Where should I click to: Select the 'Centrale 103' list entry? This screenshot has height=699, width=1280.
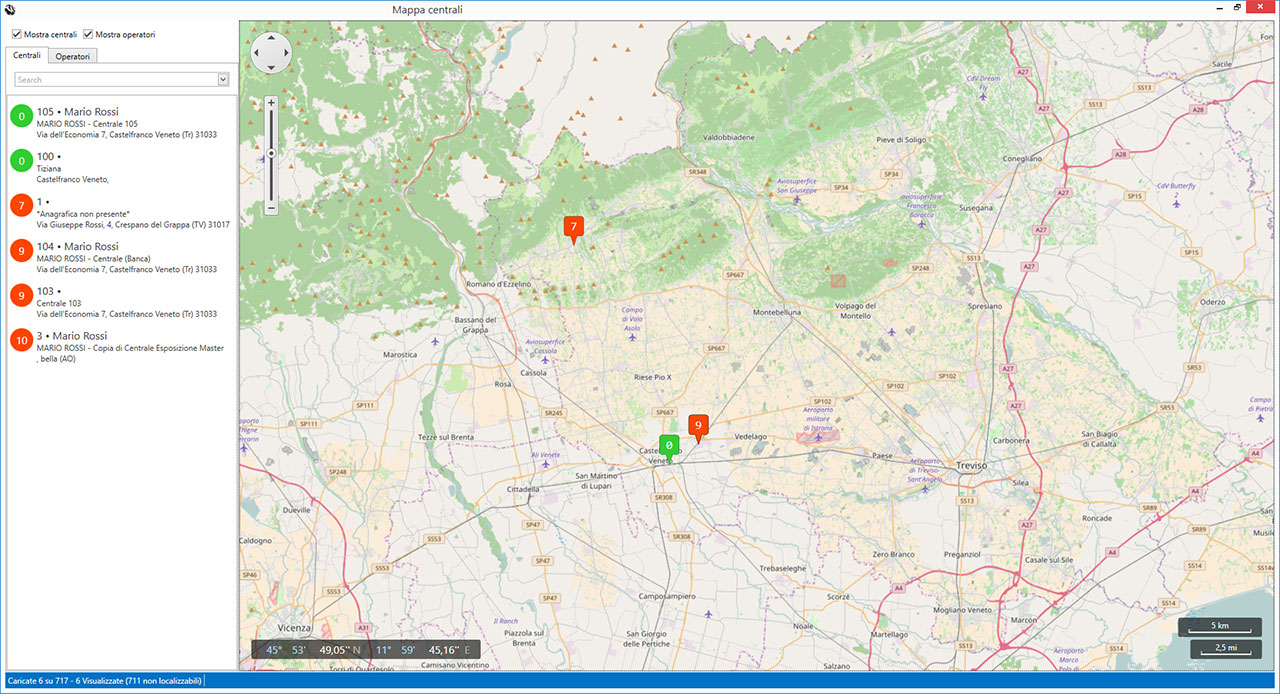[121, 303]
